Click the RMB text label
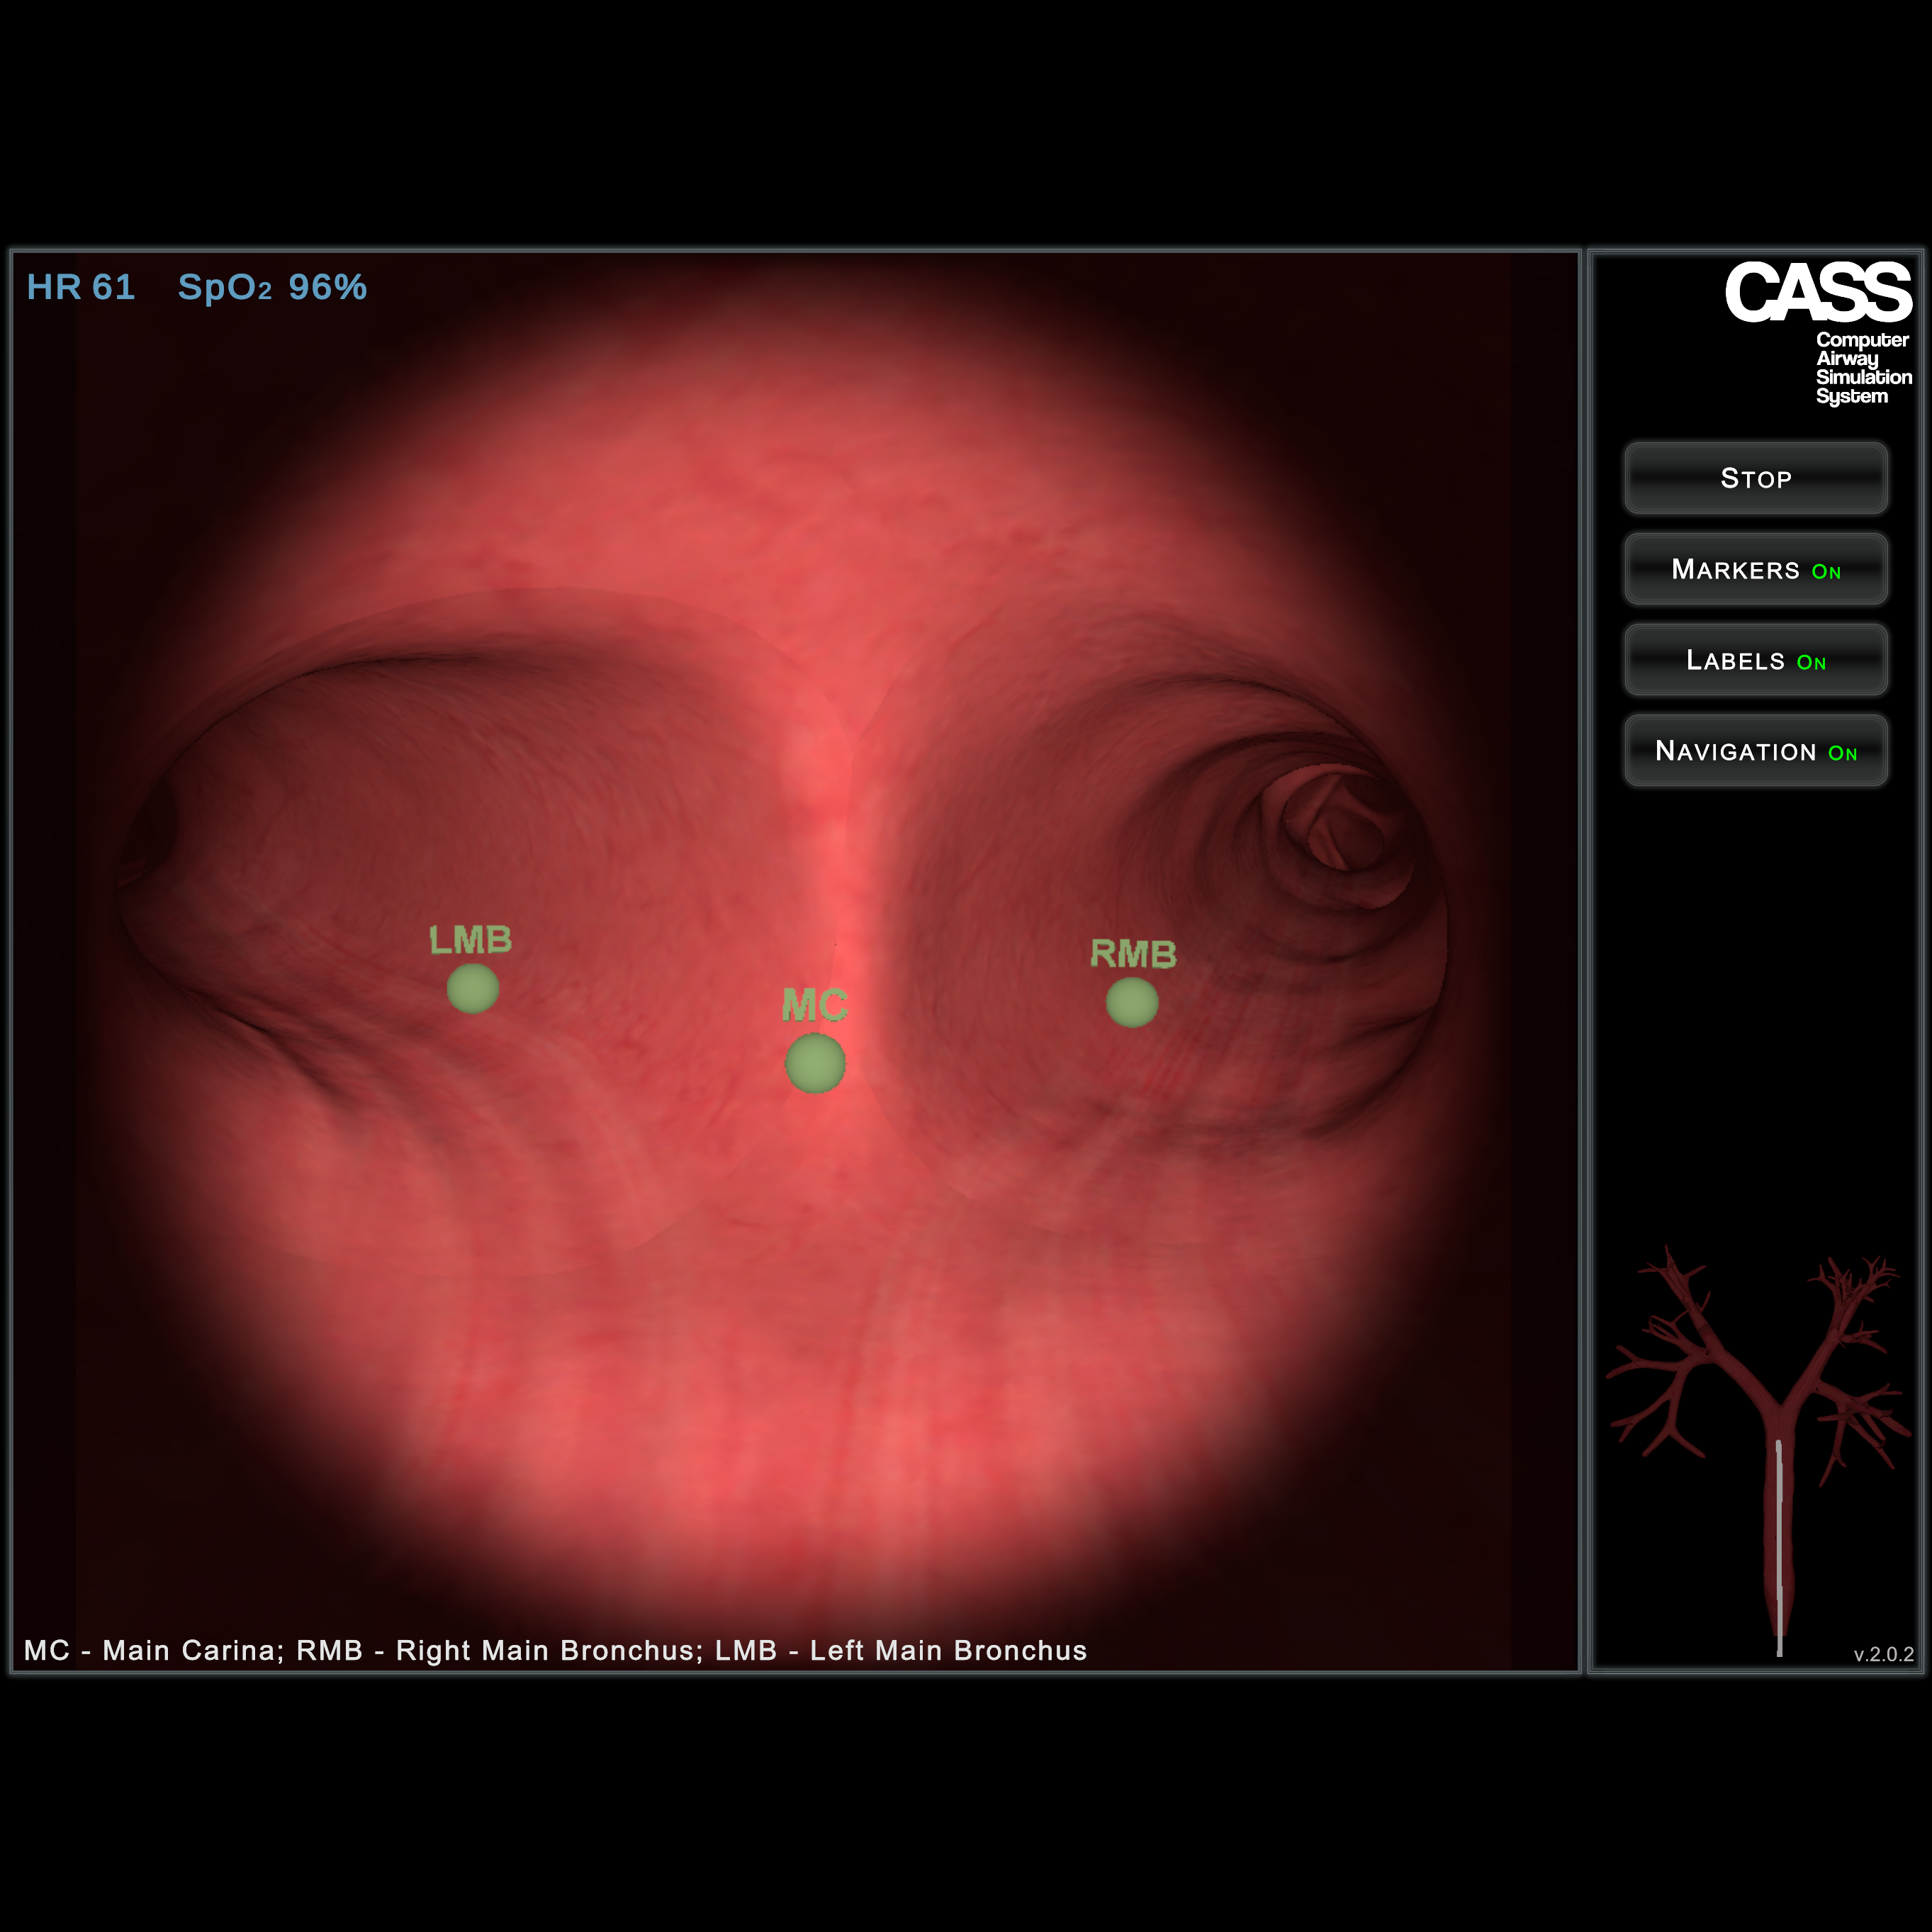 point(1133,953)
